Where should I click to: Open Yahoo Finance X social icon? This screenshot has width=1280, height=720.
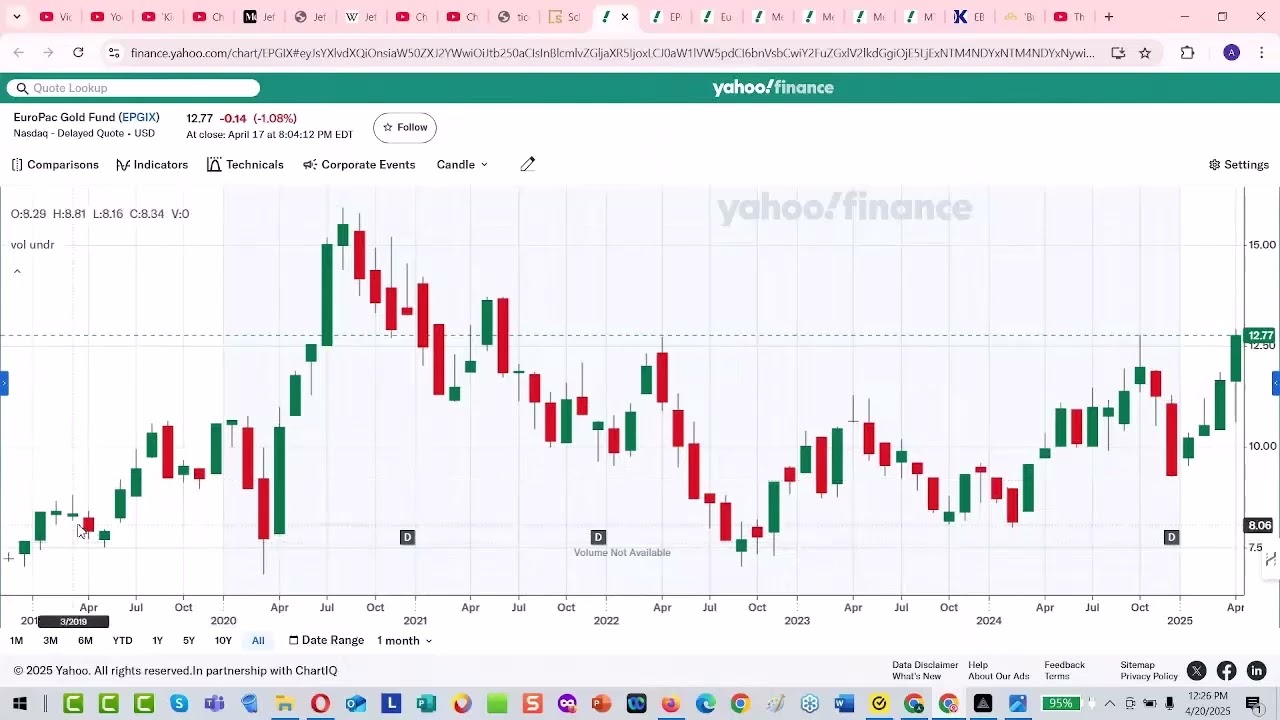pos(1197,671)
